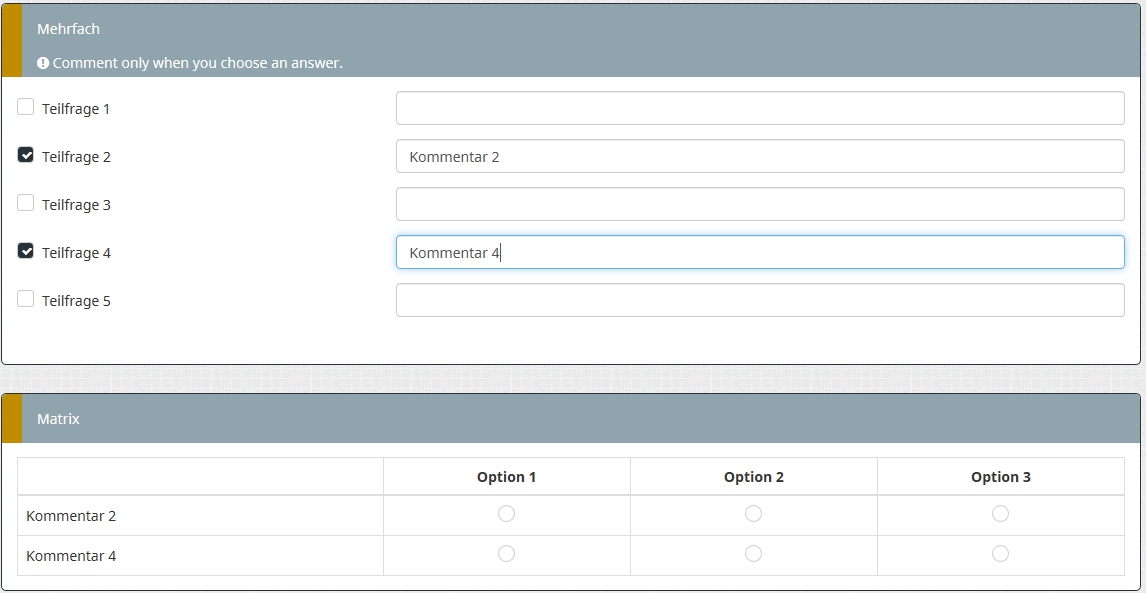
Task: Click the Matrix question title
Action: [x=58, y=419]
